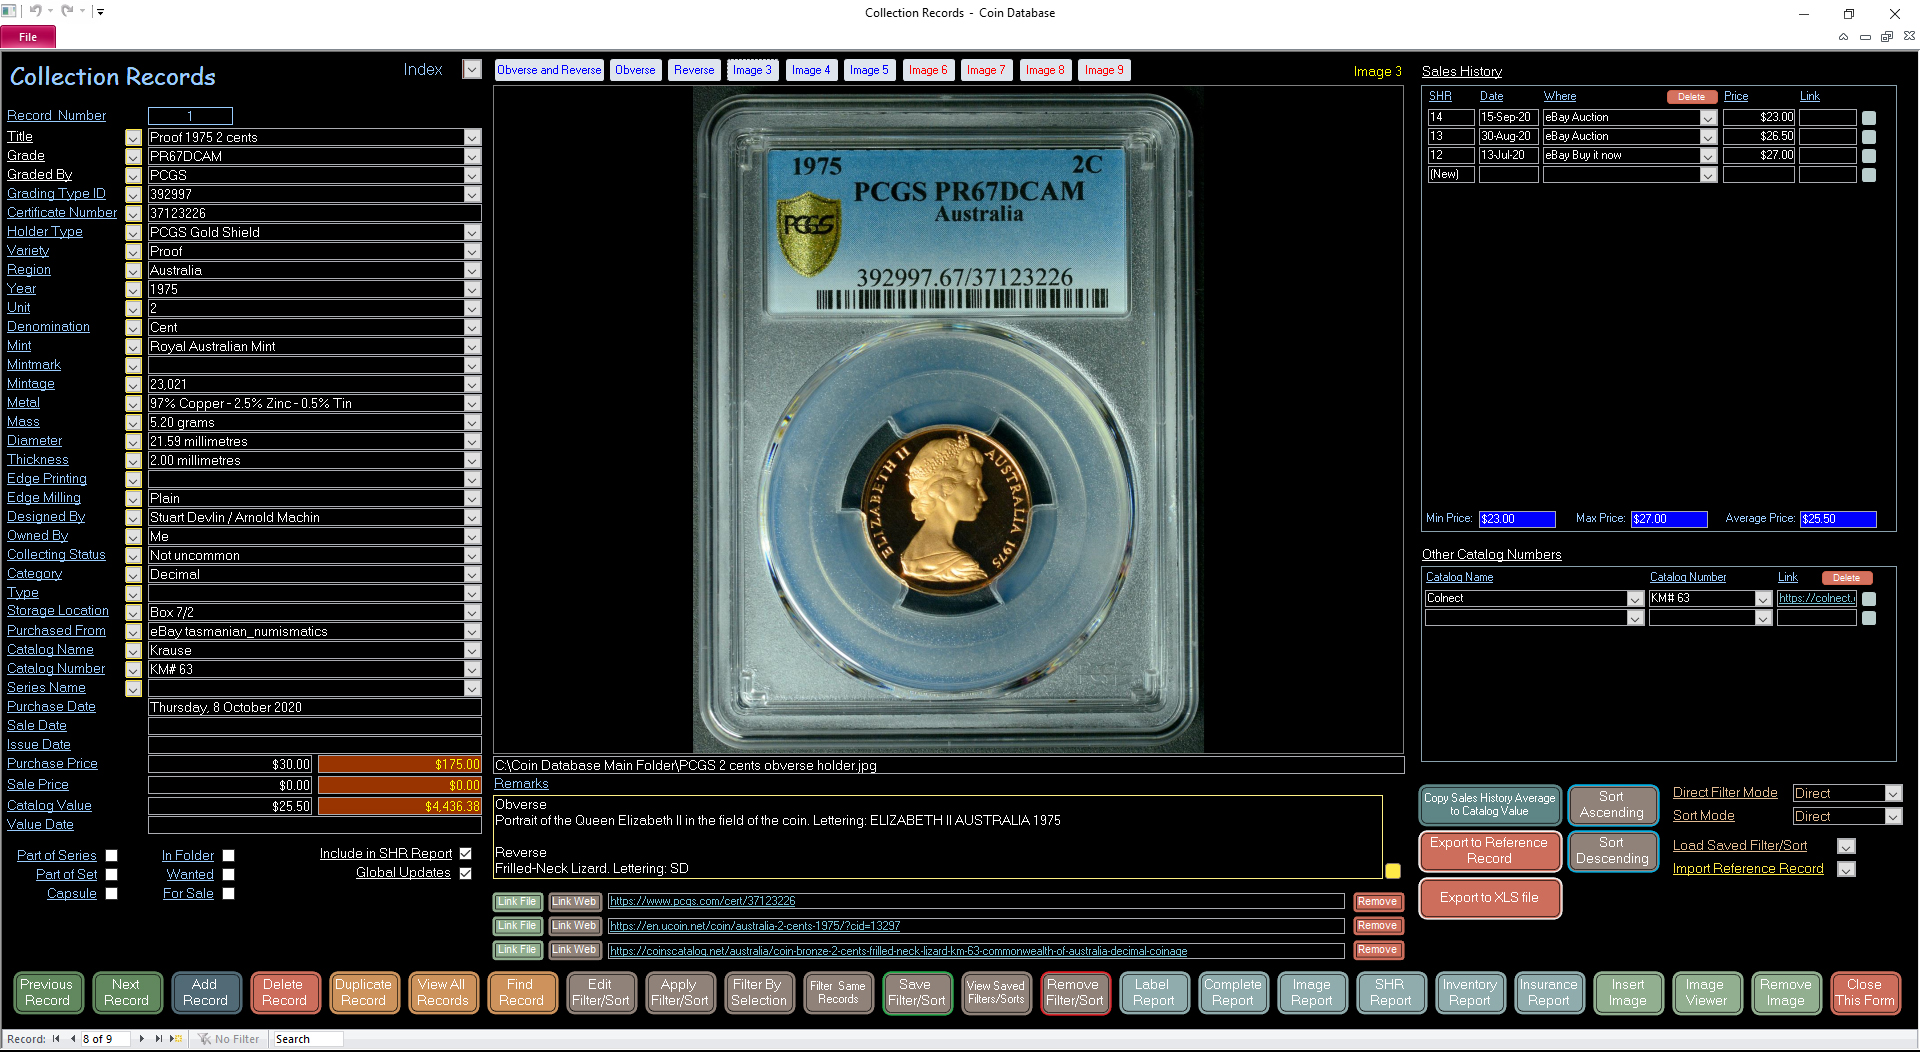The height and width of the screenshot is (1052, 1920).
Task: Expand Title dropdown showing Proof 1975 2 cents
Action: click(472, 137)
